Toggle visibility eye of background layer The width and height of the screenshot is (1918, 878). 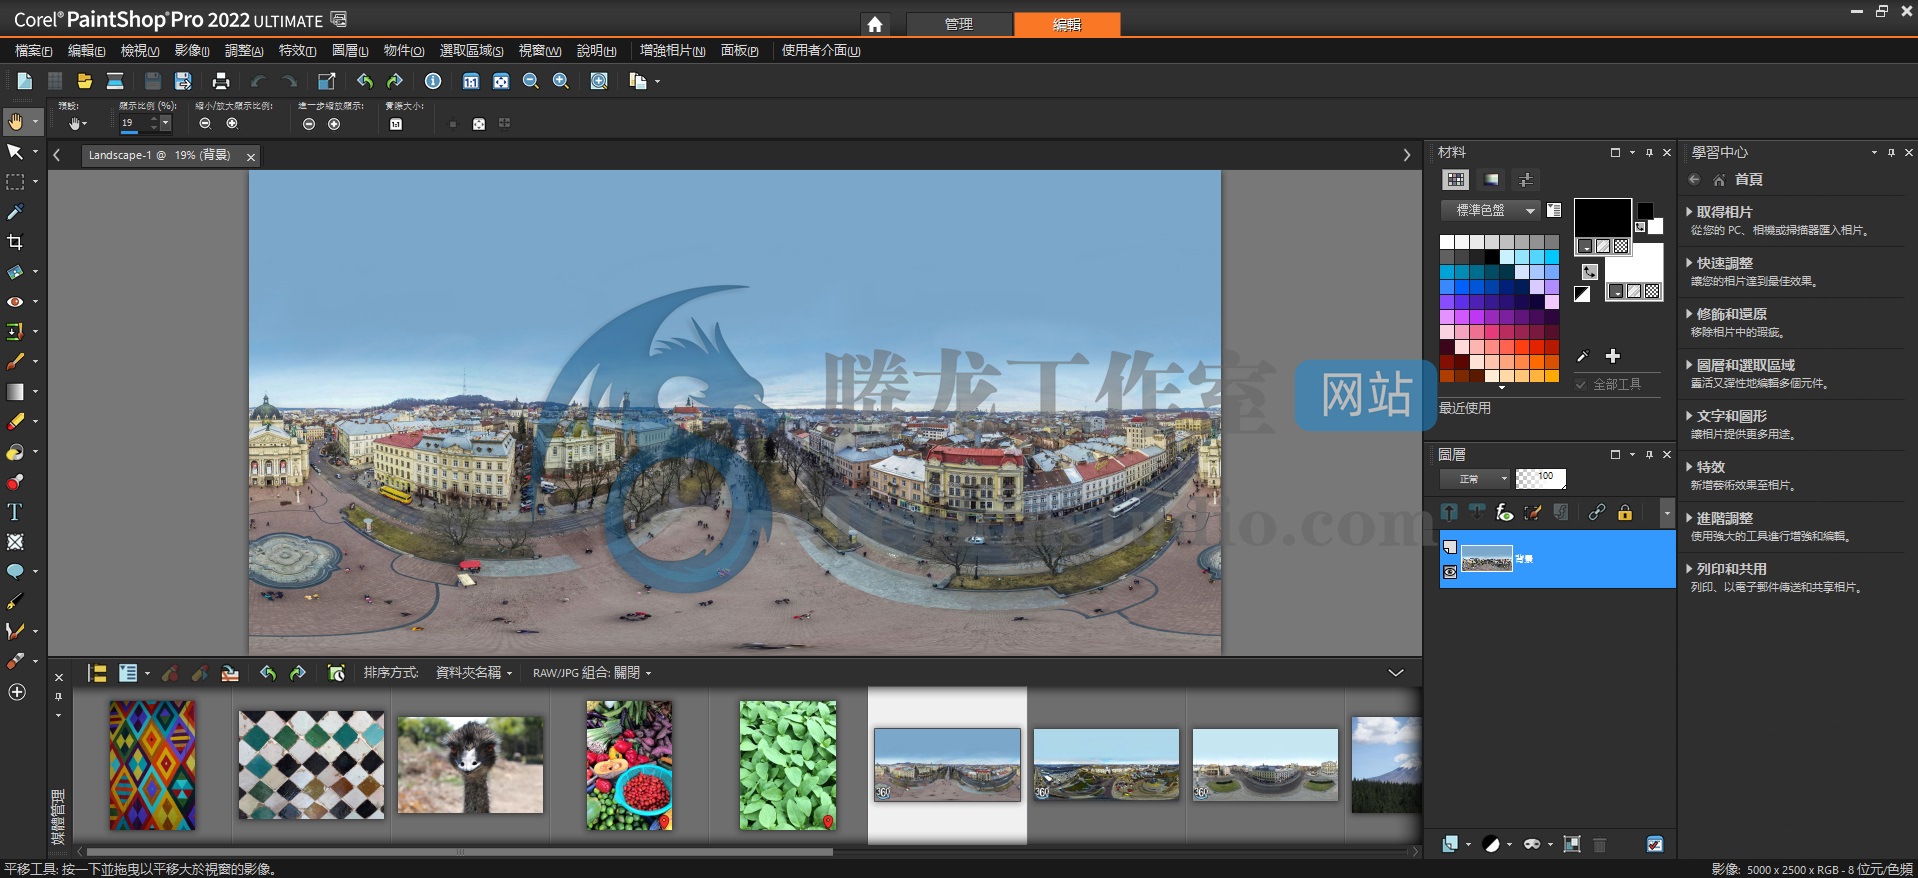[1450, 572]
